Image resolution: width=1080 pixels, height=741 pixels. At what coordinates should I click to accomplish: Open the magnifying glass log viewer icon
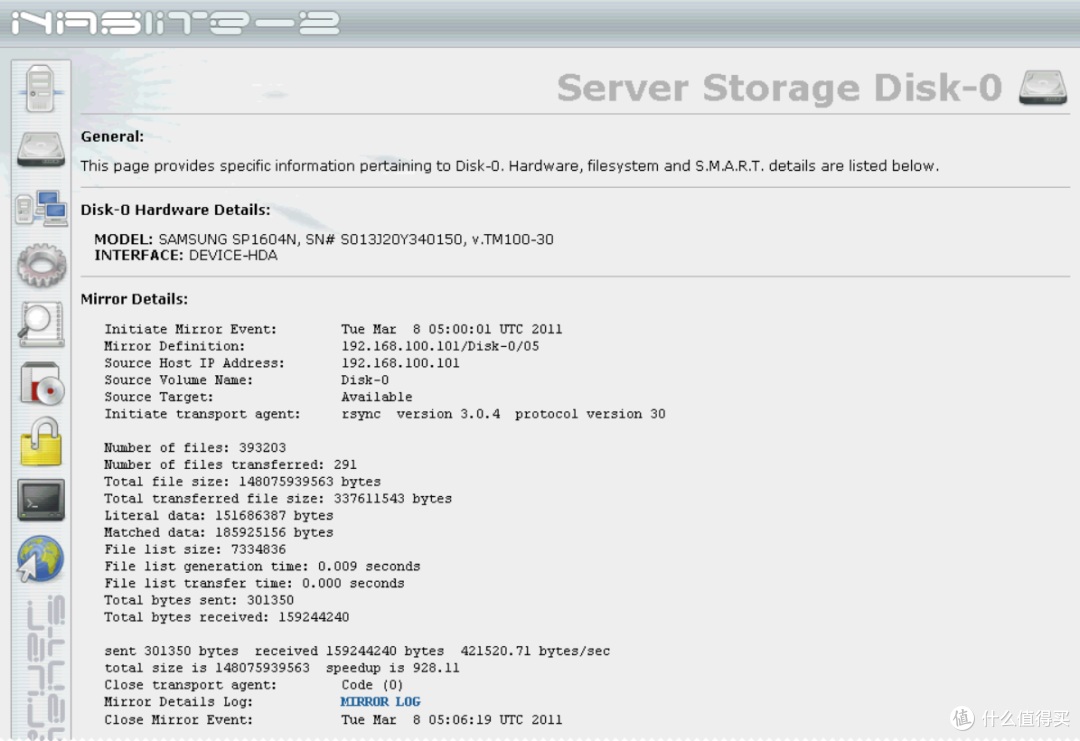point(40,325)
